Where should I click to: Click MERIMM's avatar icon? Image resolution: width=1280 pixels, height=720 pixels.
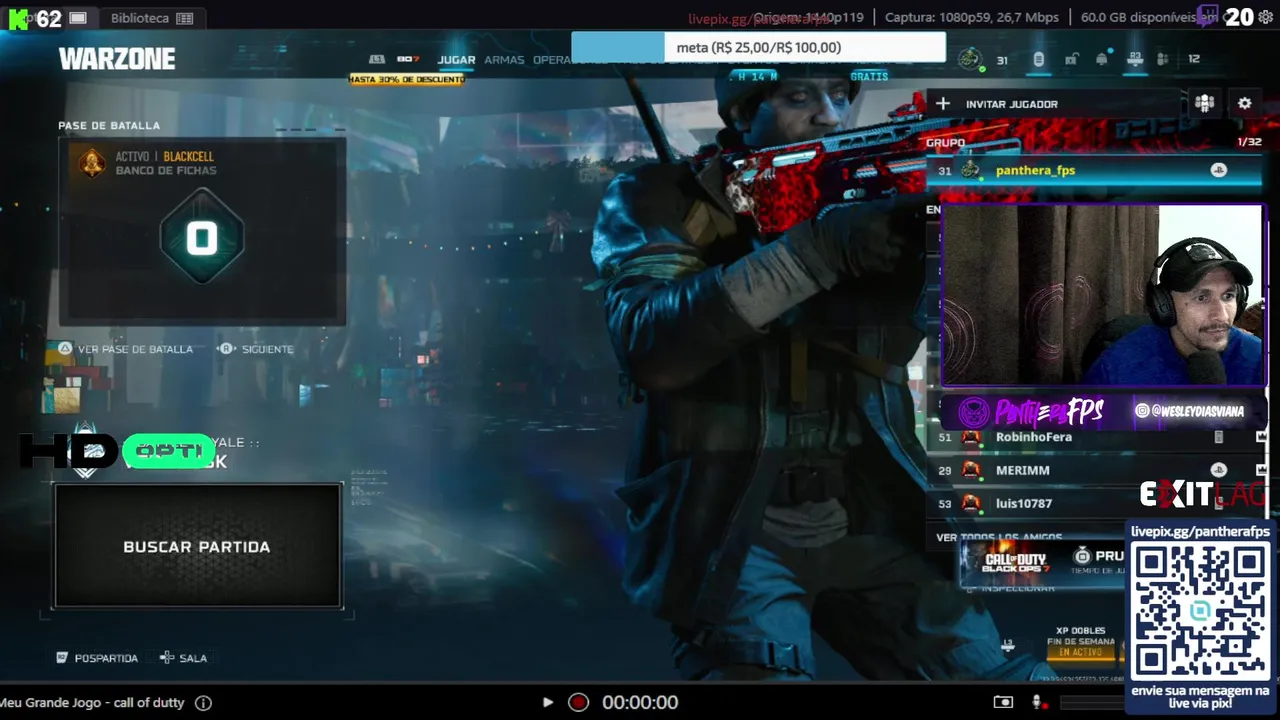pos(970,470)
